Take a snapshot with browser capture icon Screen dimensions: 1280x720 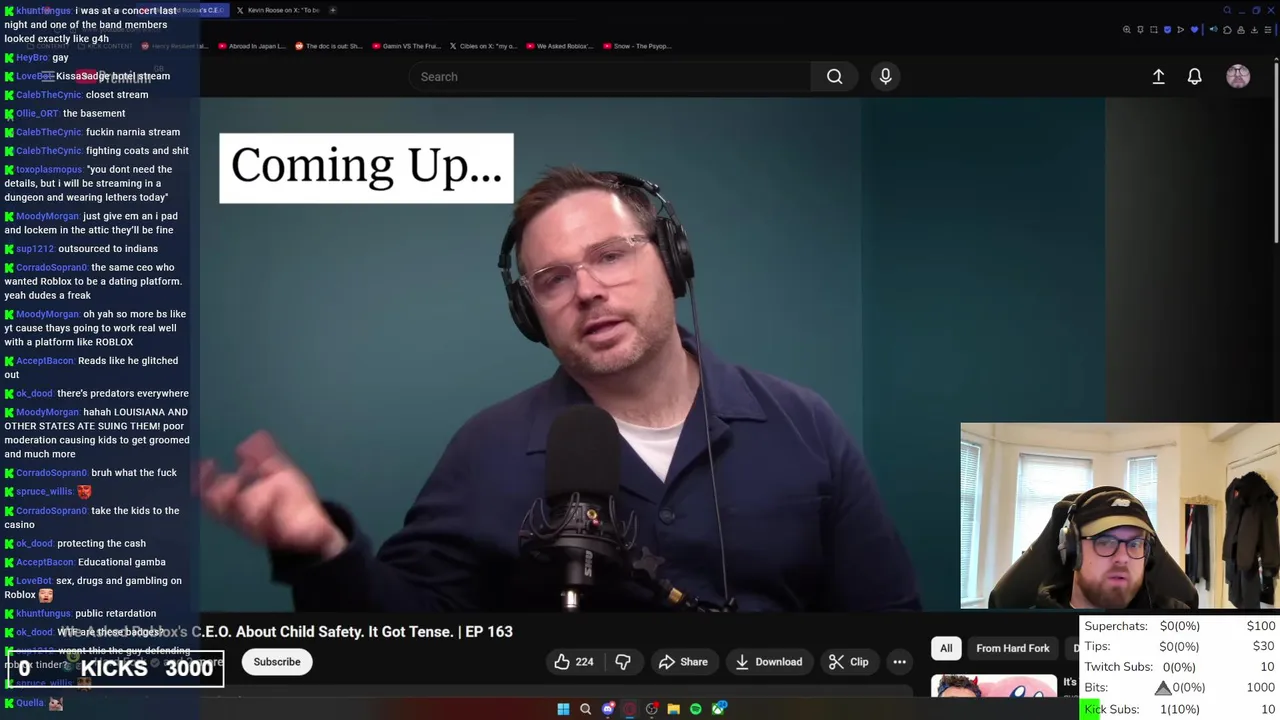point(1154,30)
